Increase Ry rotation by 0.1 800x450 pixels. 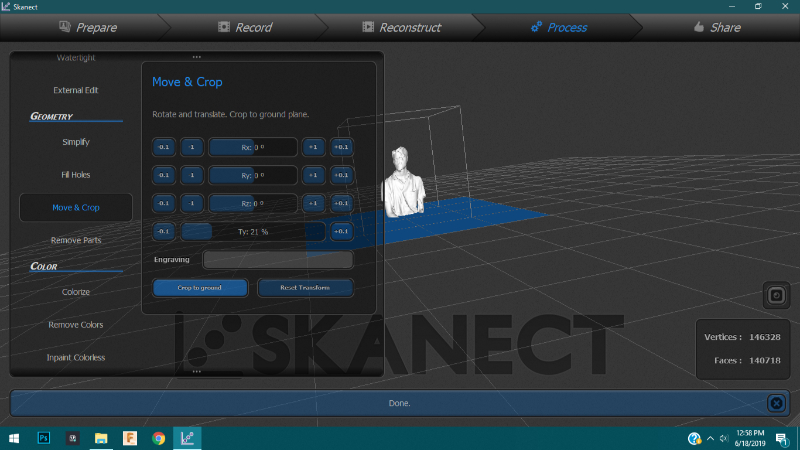pyautogui.click(x=341, y=175)
